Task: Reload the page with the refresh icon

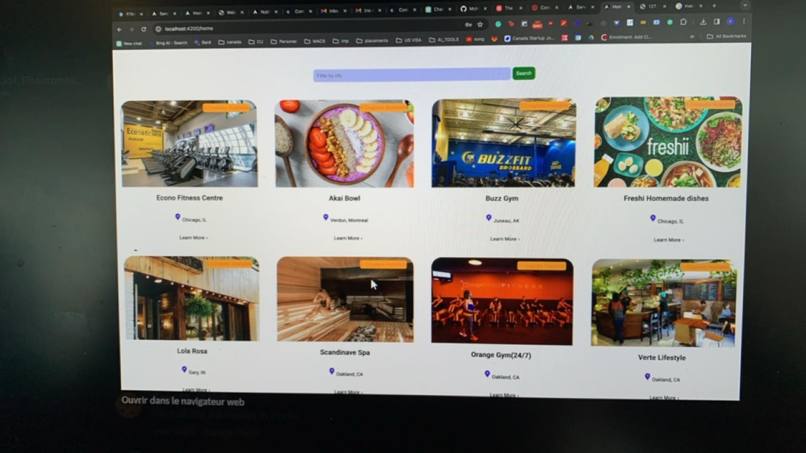Action: point(144,29)
